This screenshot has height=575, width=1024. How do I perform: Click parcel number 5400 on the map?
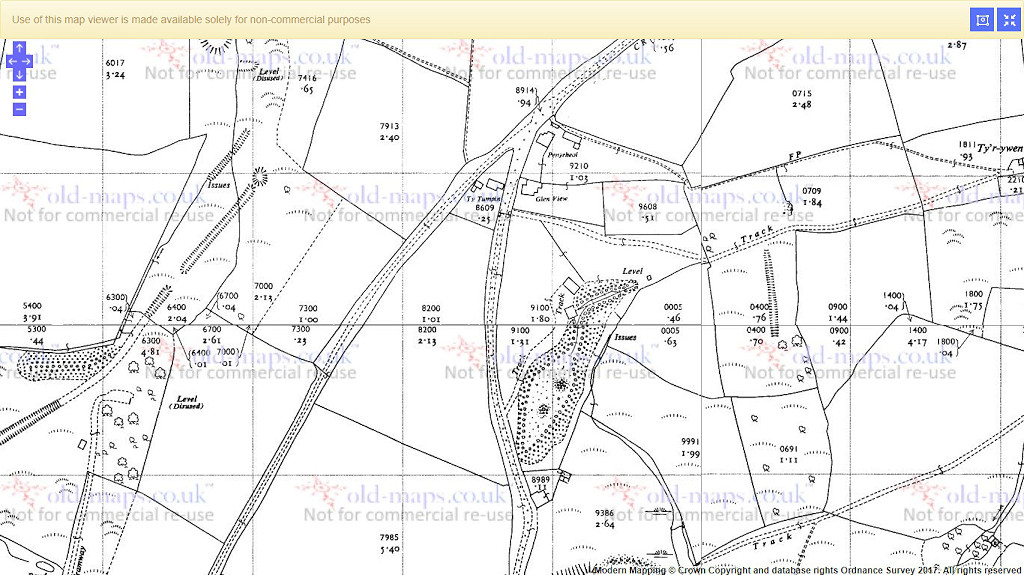pos(32,306)
